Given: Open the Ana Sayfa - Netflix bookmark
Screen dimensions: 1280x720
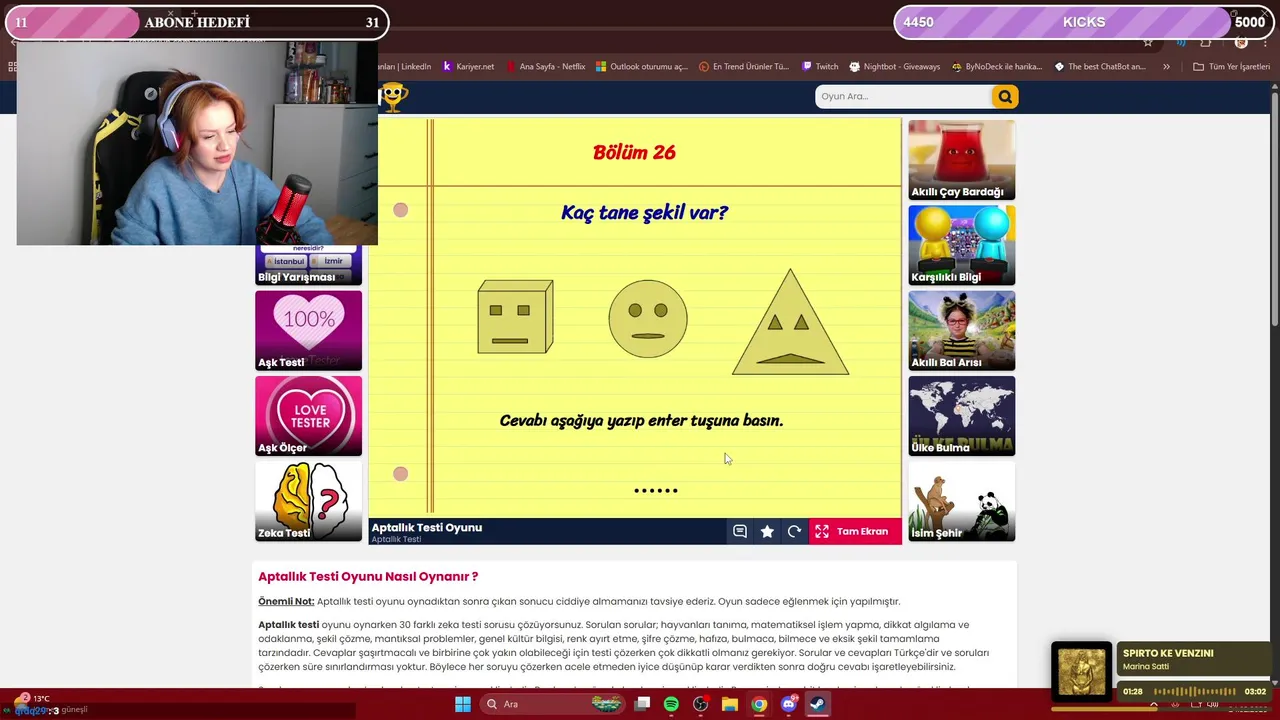Looking at the screenshot, I should [545, 67].
